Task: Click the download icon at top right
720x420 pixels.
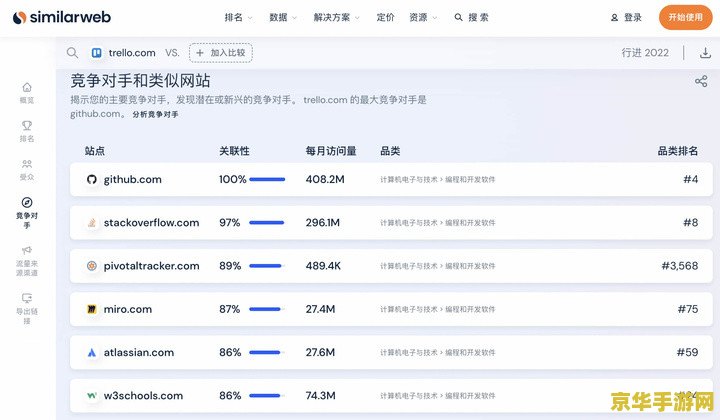Action: (705, 53)
